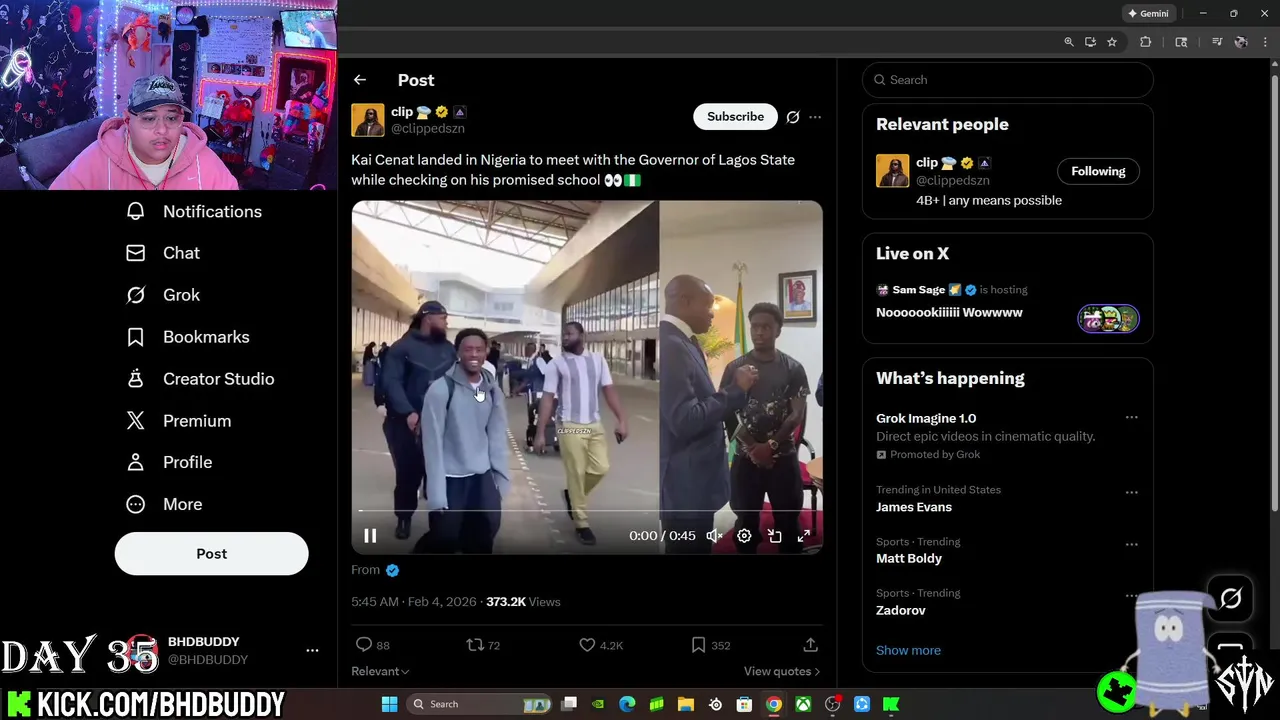The image size is (1280, 720).
Task: Open more options for Grok Imagine 1.0
Action: tap(1131, 417)
